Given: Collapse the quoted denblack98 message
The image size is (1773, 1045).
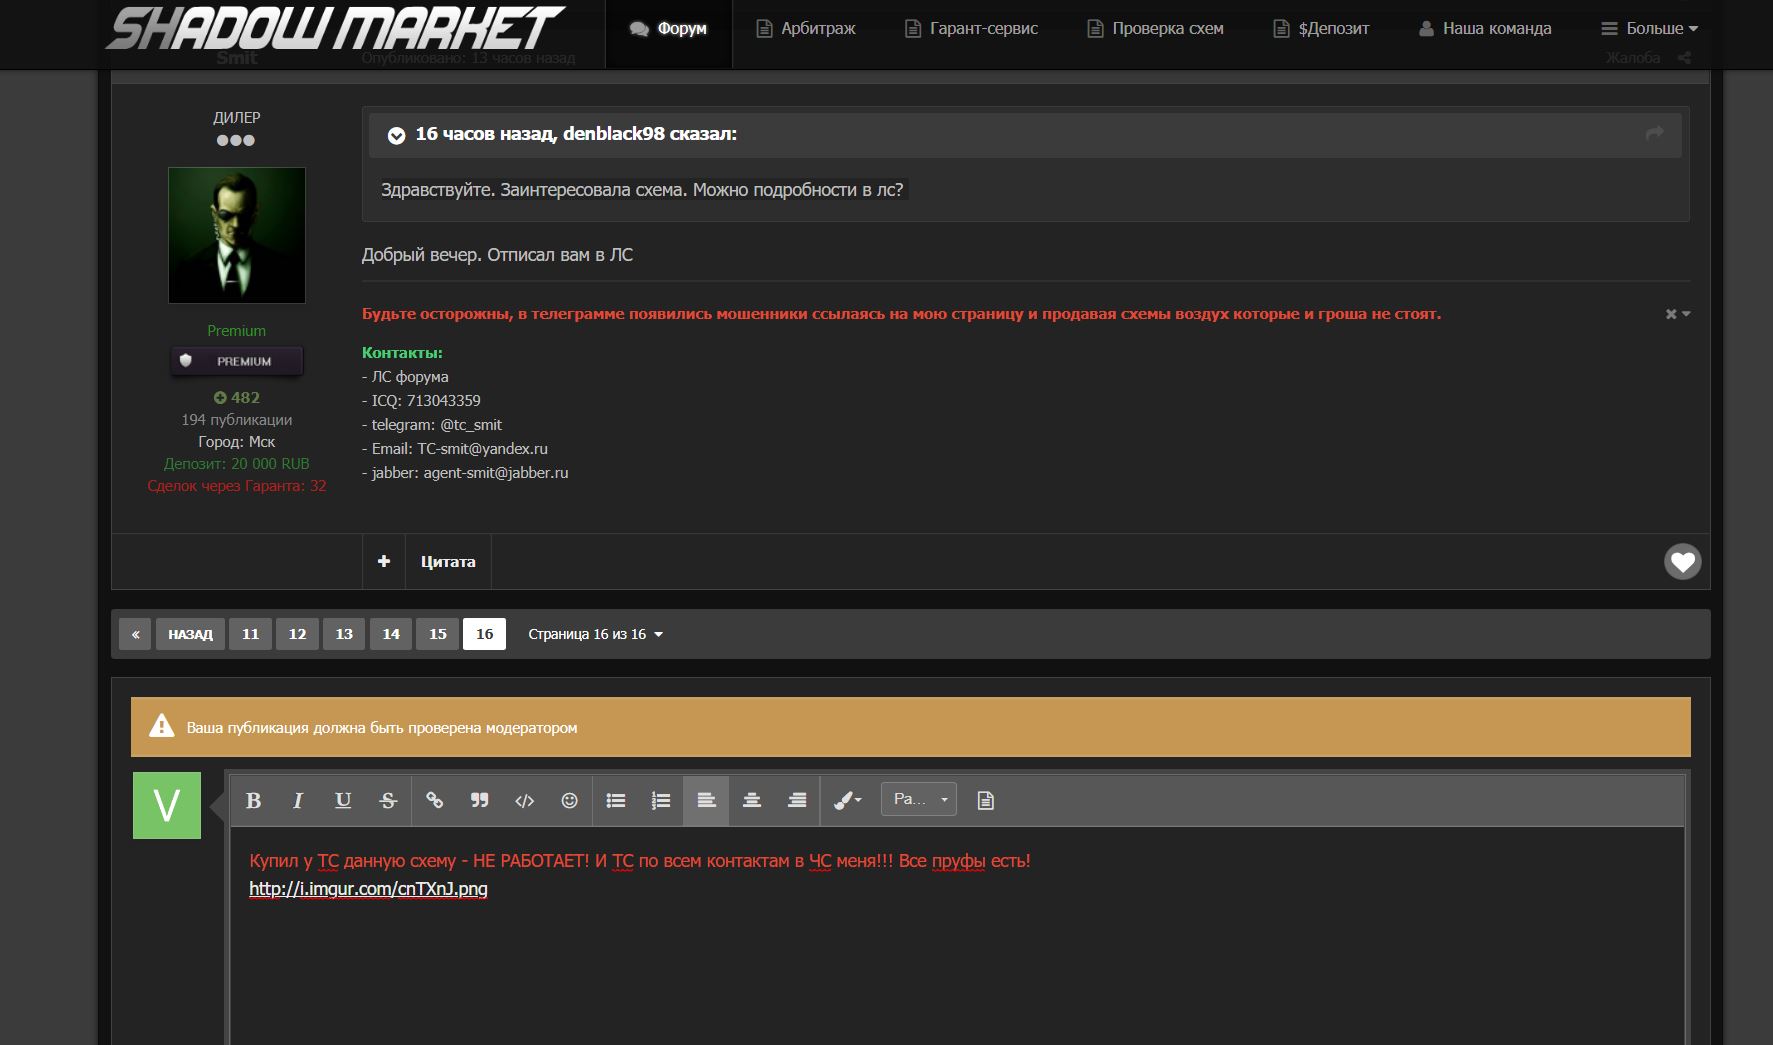Looking at the screenshot, I should click(396, 135).
